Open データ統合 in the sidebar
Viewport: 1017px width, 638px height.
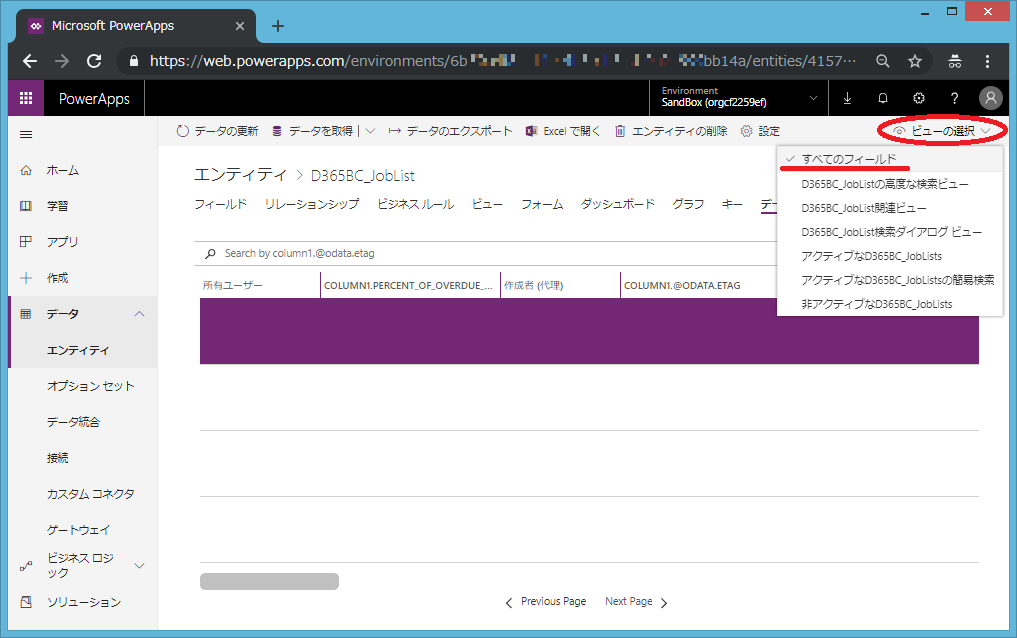(73, 422)
